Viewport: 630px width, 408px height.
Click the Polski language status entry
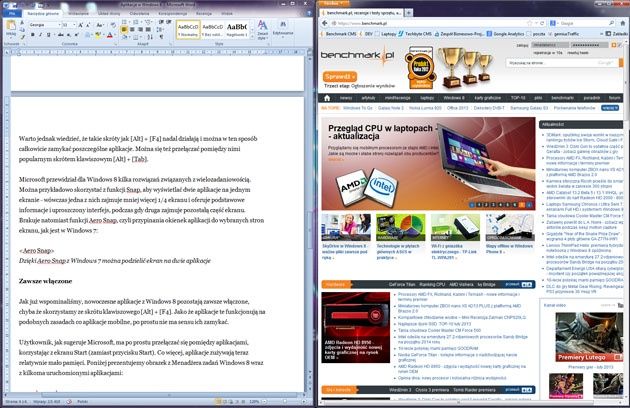pos(82,401)
